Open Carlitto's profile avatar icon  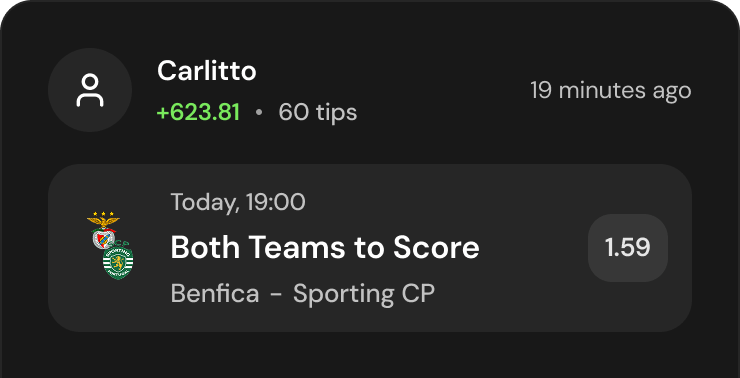90,90
